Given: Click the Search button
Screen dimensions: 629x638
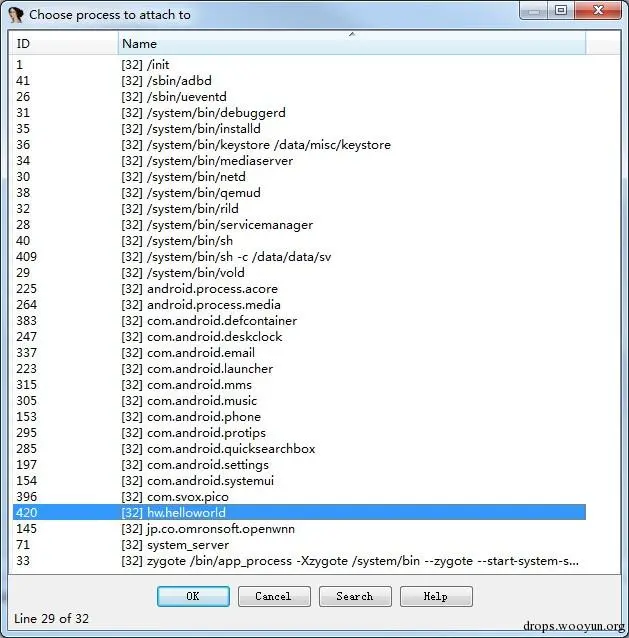Looking at the screenshot, I should [355, 596].
